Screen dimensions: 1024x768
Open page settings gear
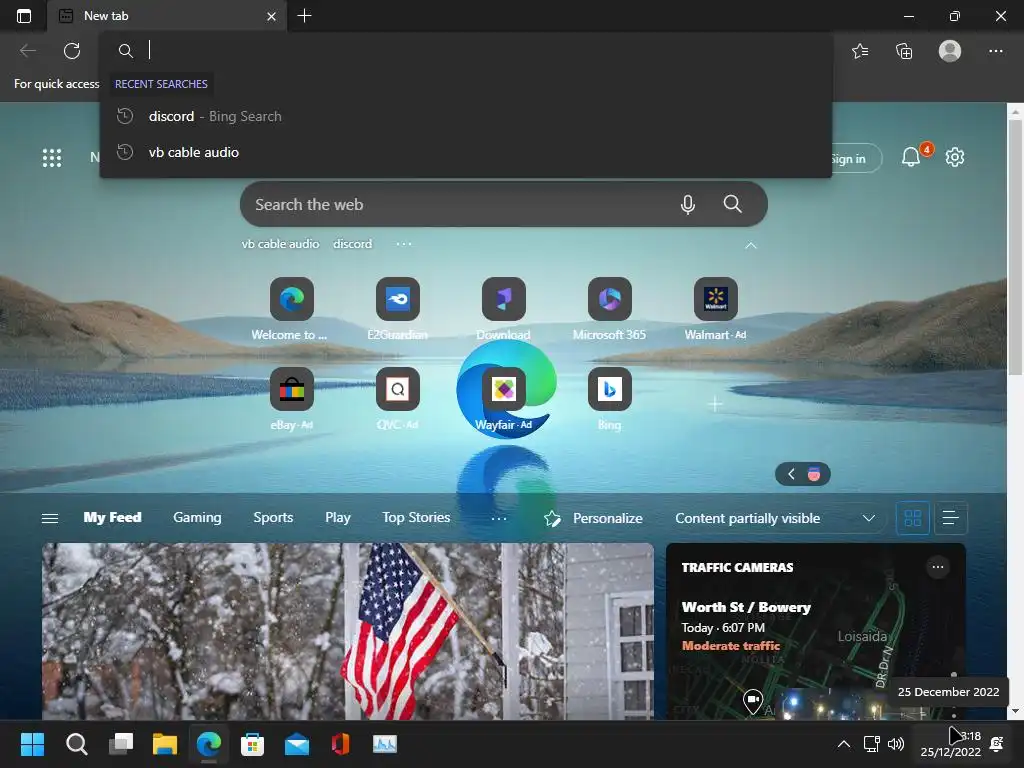tap(955, 157)
